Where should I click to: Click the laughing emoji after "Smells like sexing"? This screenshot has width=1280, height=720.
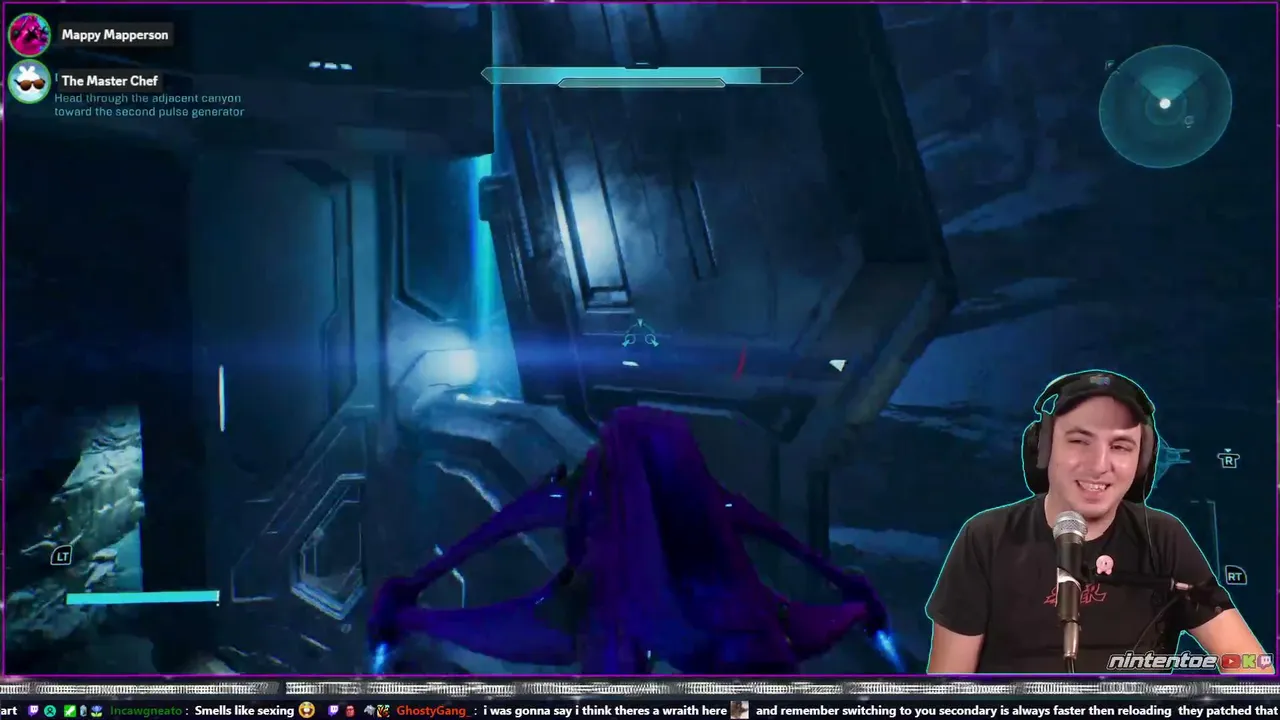click(x=306, y=711)
